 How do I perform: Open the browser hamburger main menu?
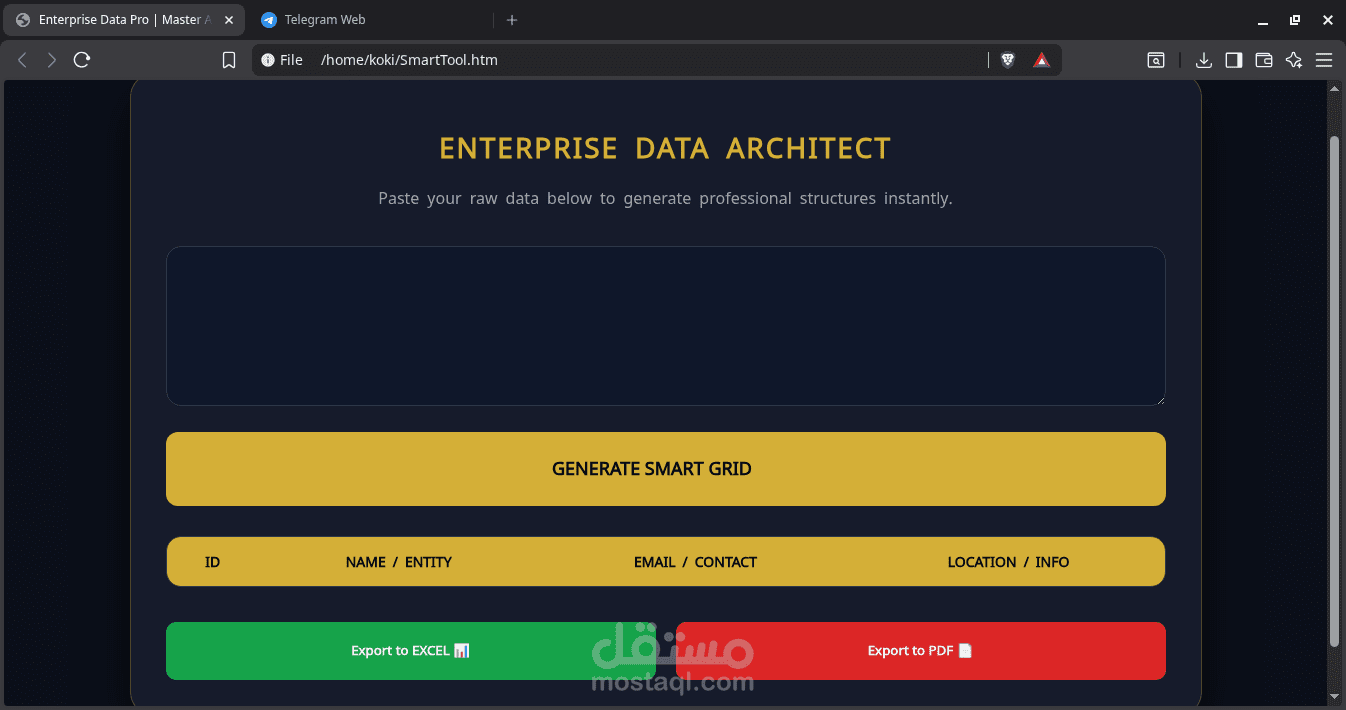(x=1324, y=60)
